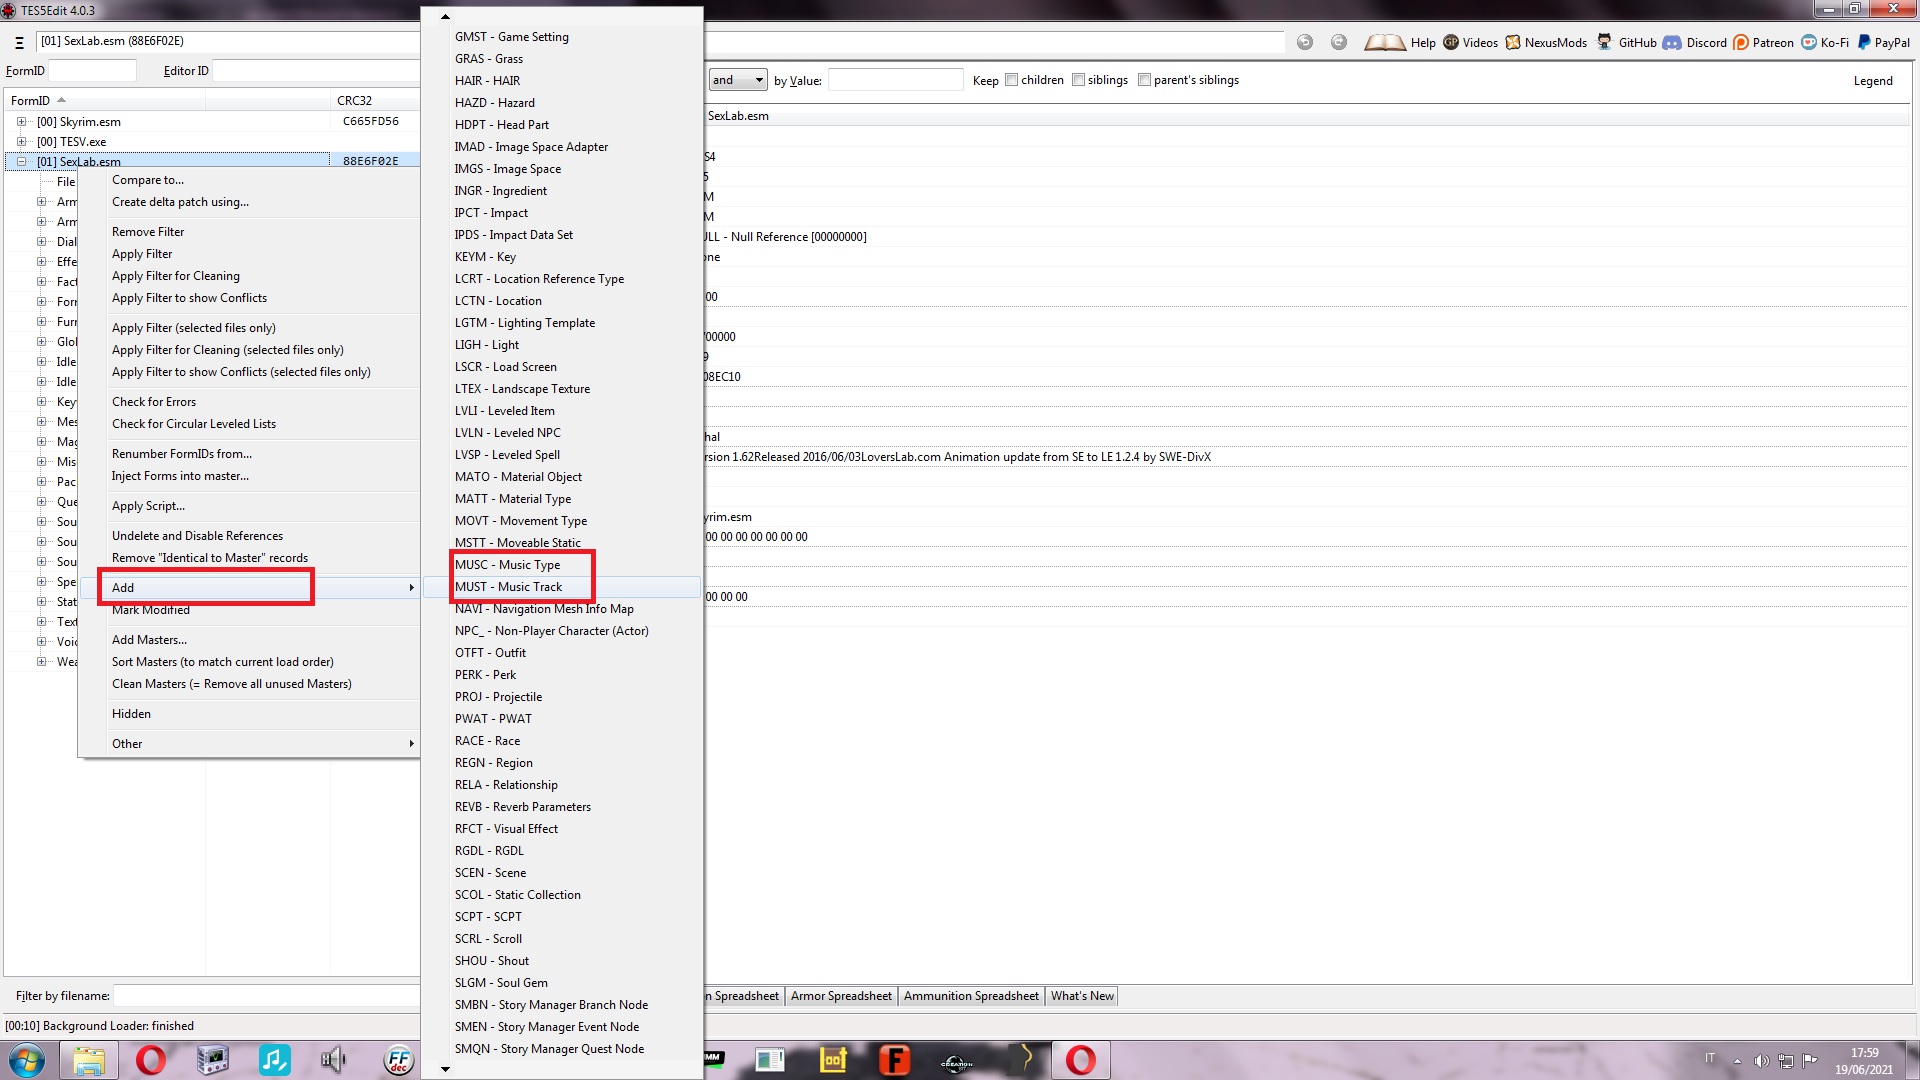Viewport: 1920px width, 1080px height.
Task: Open Windows Explorer from the taskbar
Action: [89, 1060]
